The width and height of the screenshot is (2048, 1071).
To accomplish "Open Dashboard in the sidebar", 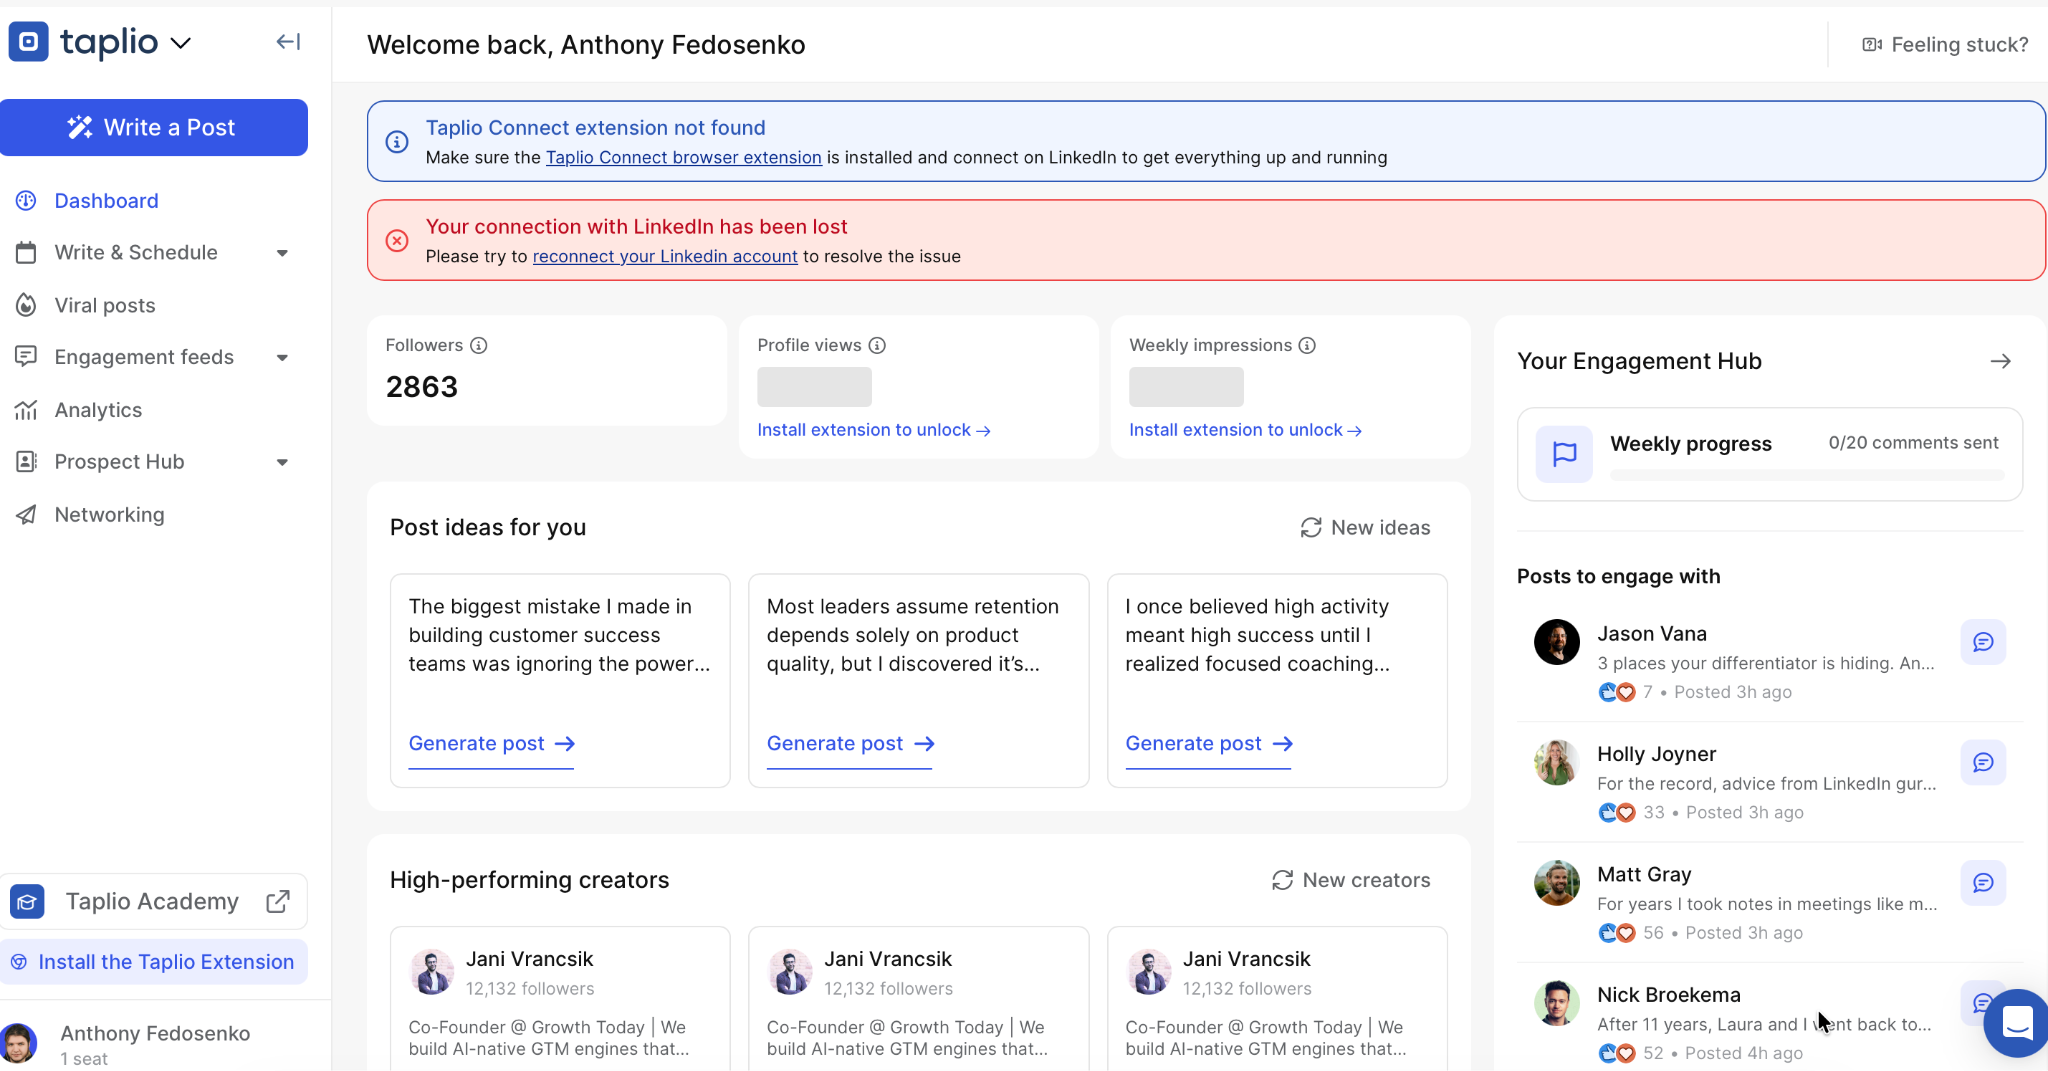I will click(x=106, y=201).
